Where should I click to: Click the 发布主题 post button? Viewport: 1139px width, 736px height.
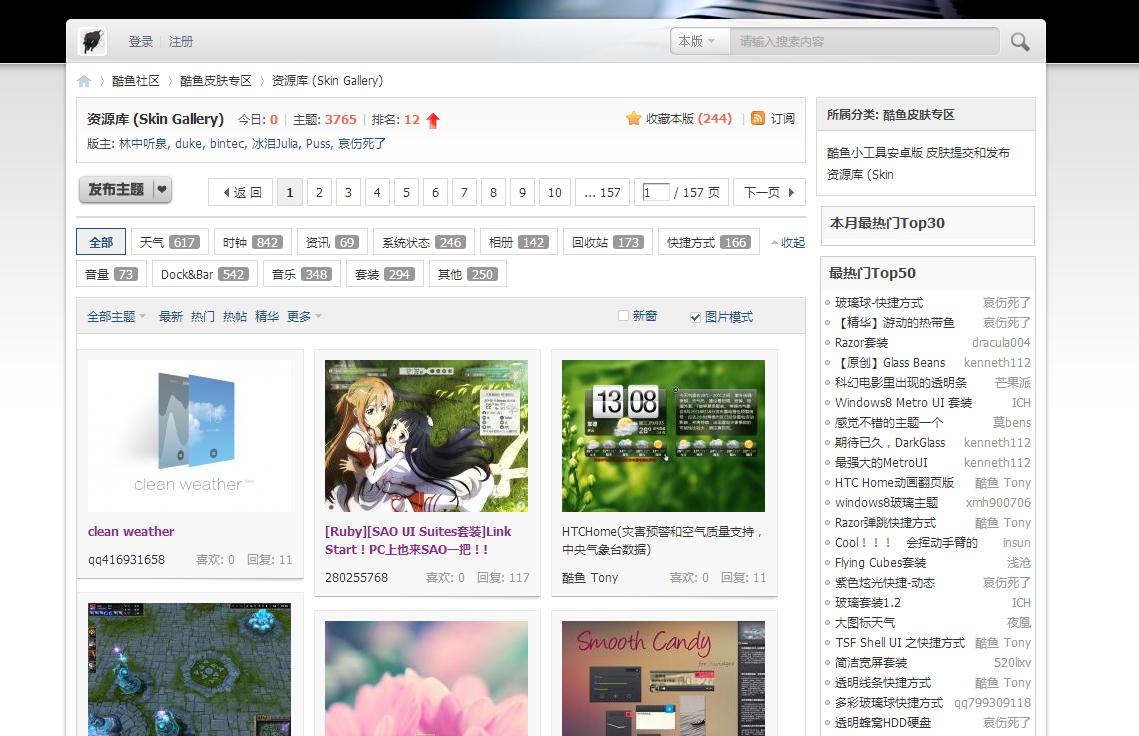point(116,190)
